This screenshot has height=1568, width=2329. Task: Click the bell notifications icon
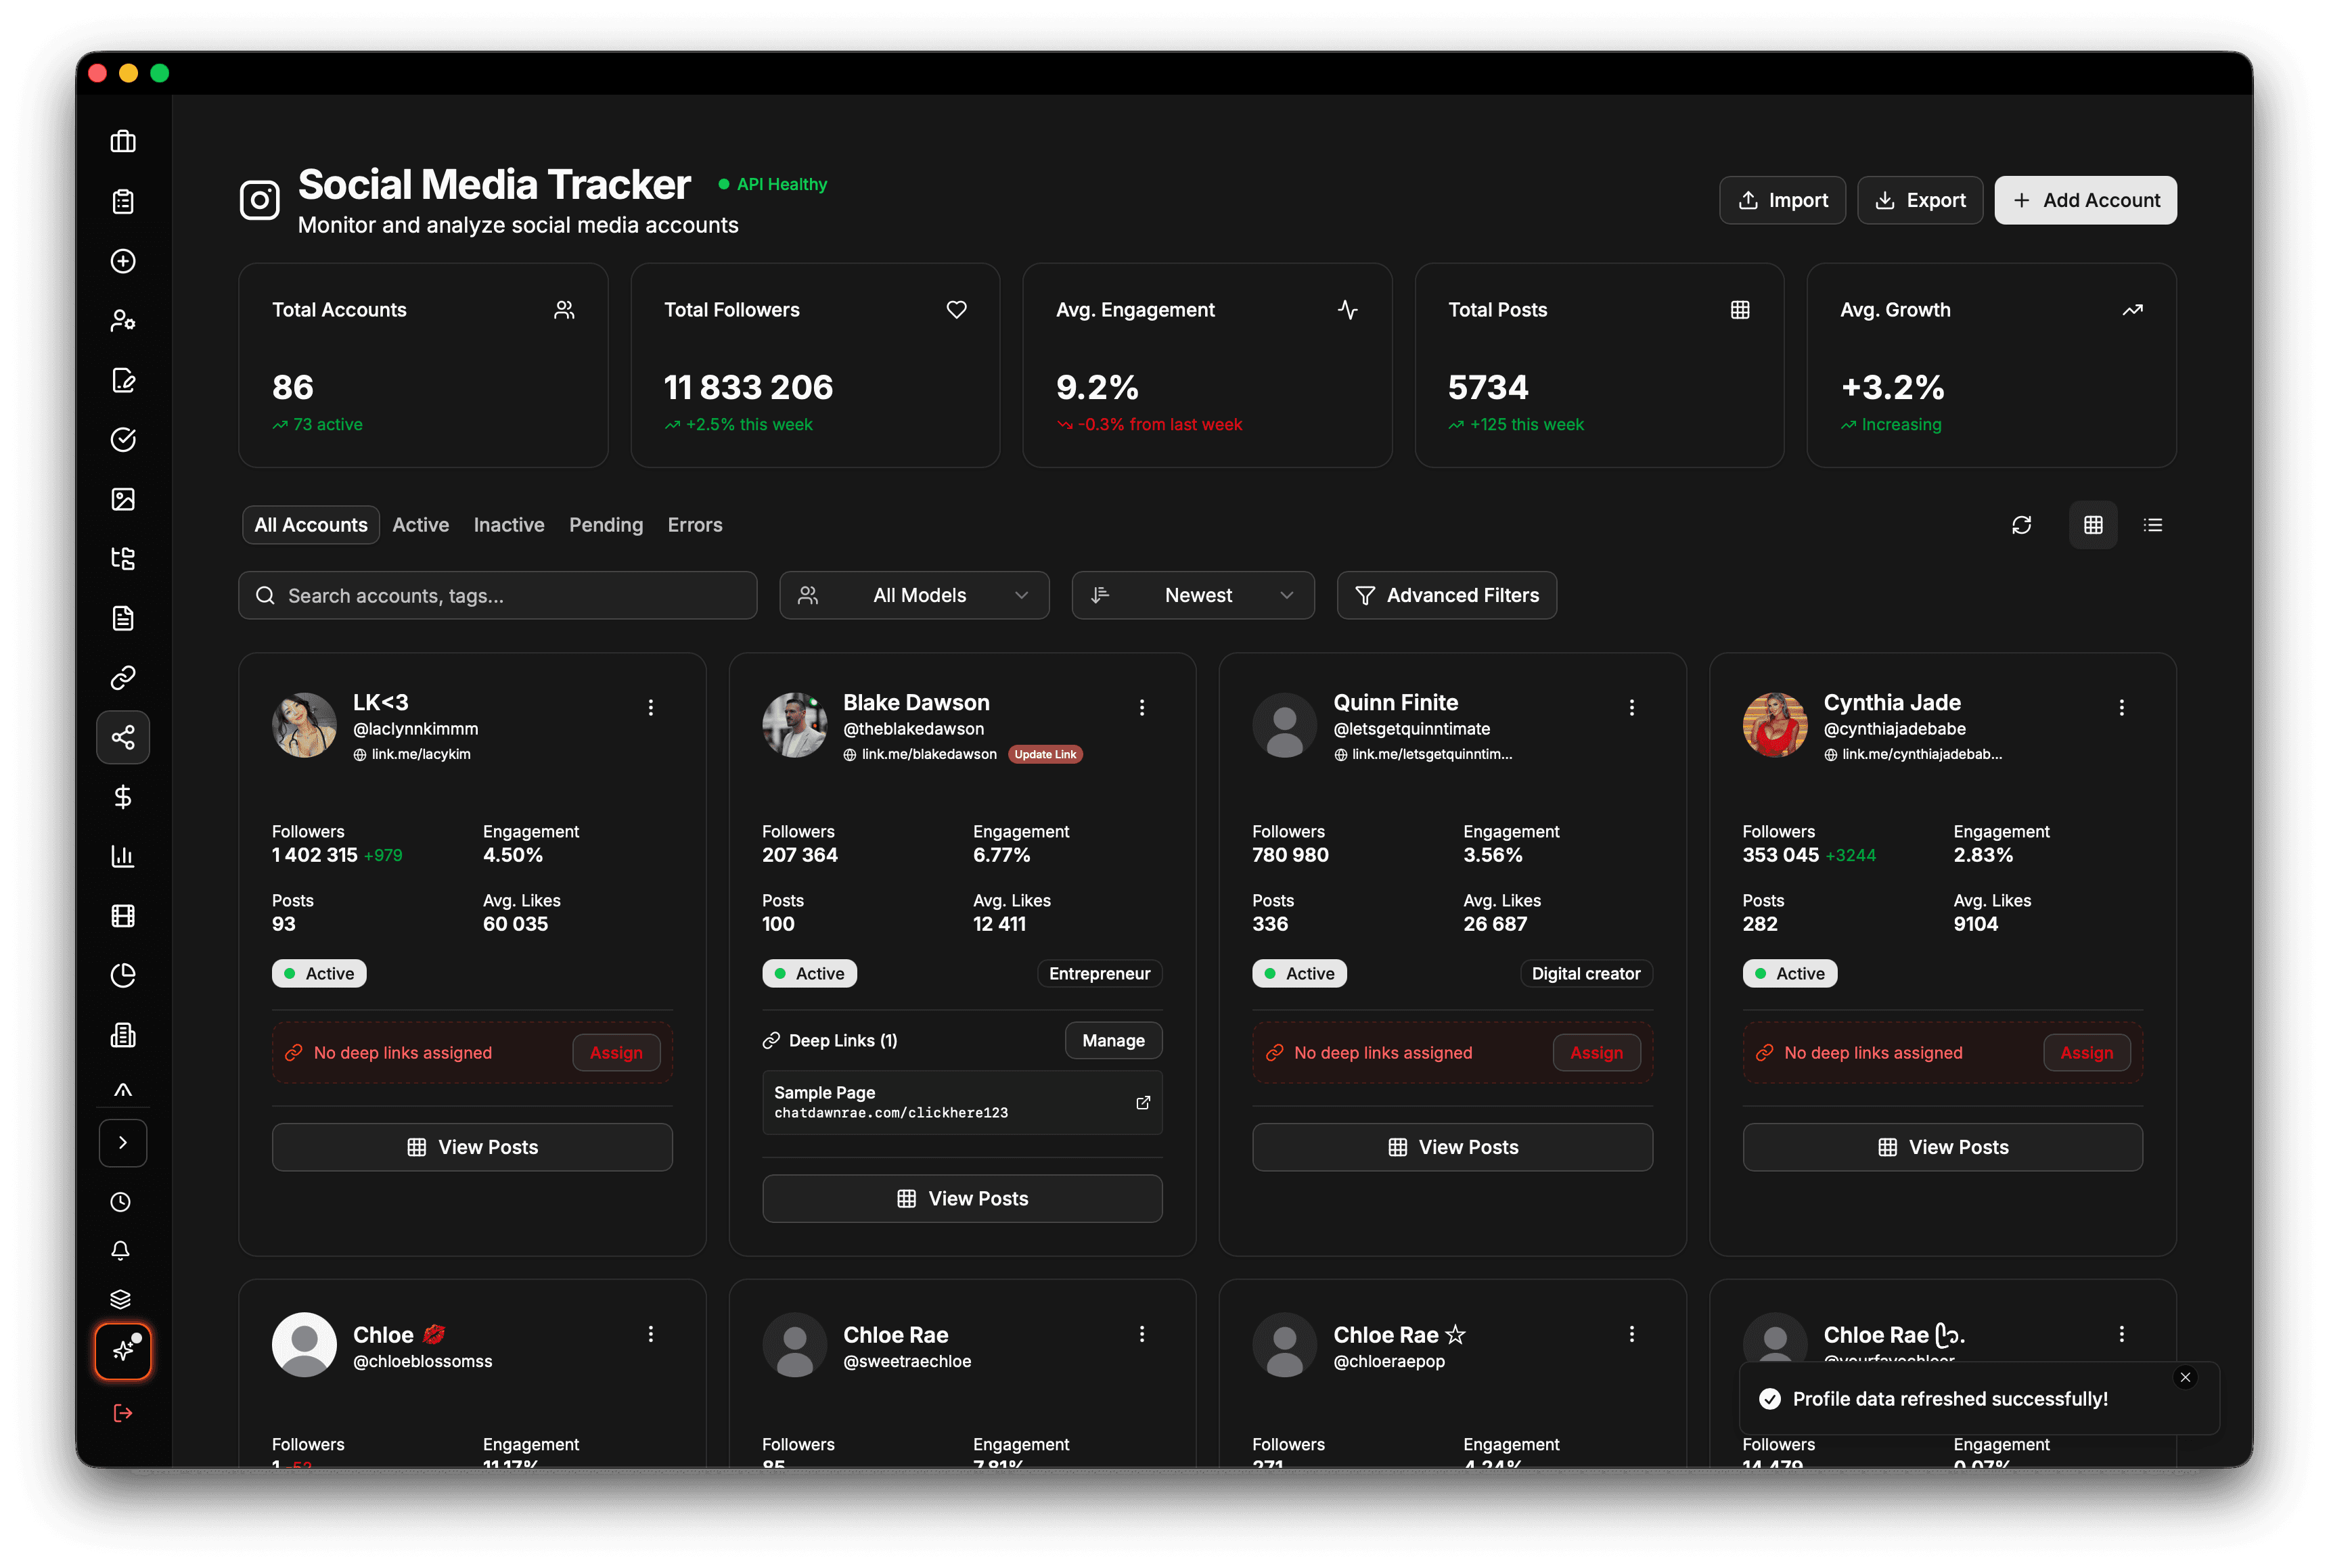[121, 1250]
